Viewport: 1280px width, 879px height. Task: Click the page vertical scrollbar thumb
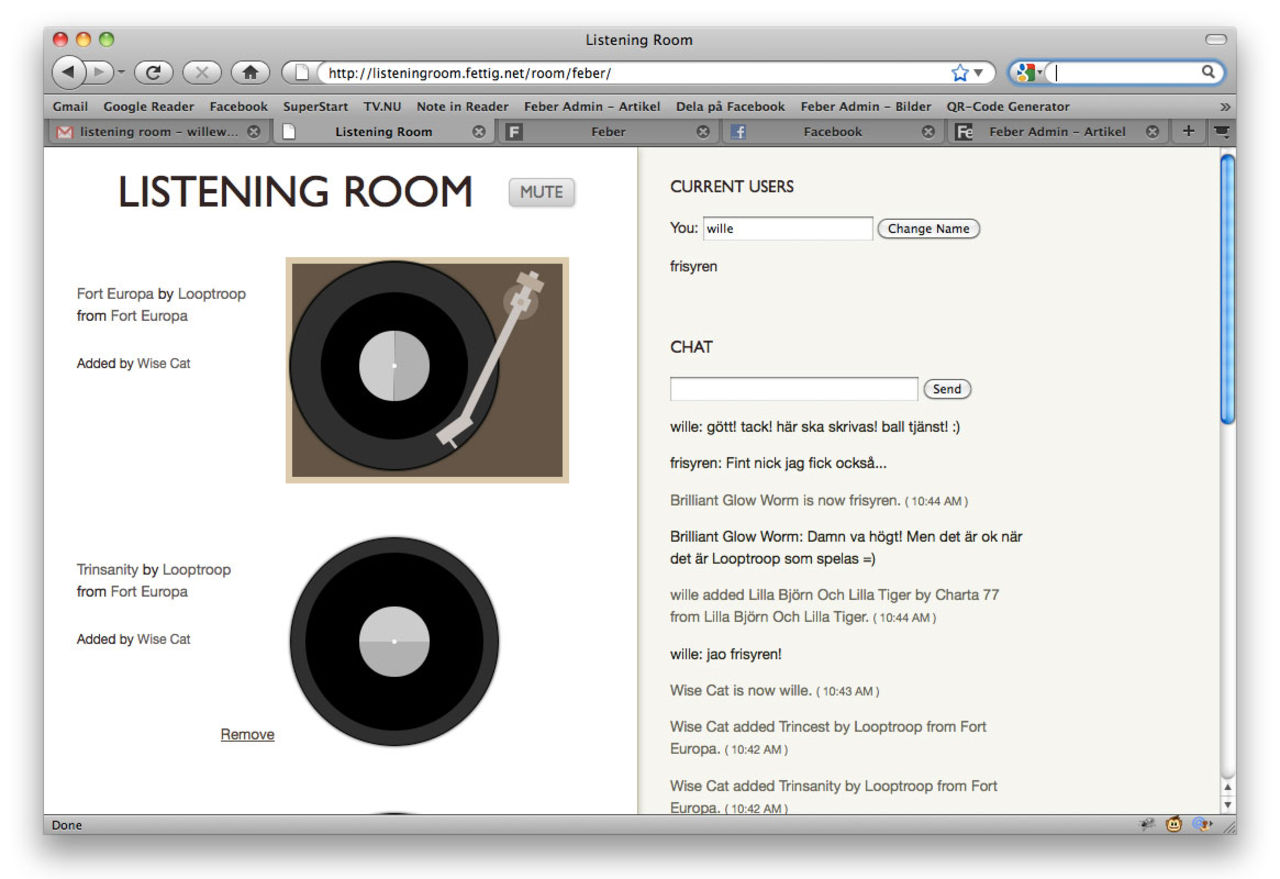pos(1227,290)
